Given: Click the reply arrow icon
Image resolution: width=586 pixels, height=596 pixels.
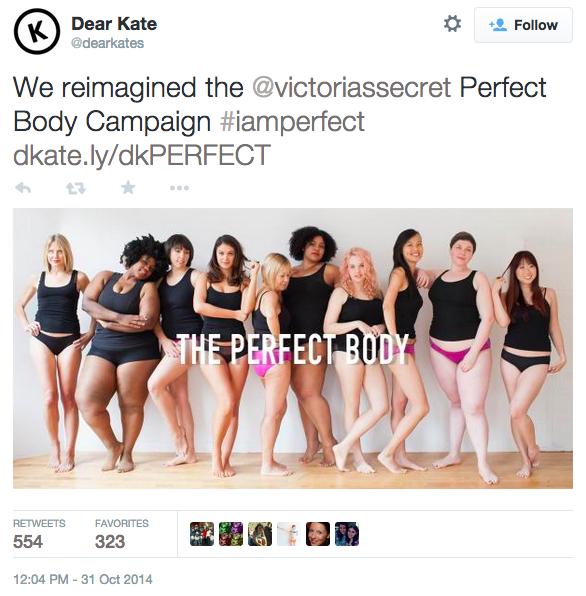Looking at the screenshot, I should click(23, 188).
